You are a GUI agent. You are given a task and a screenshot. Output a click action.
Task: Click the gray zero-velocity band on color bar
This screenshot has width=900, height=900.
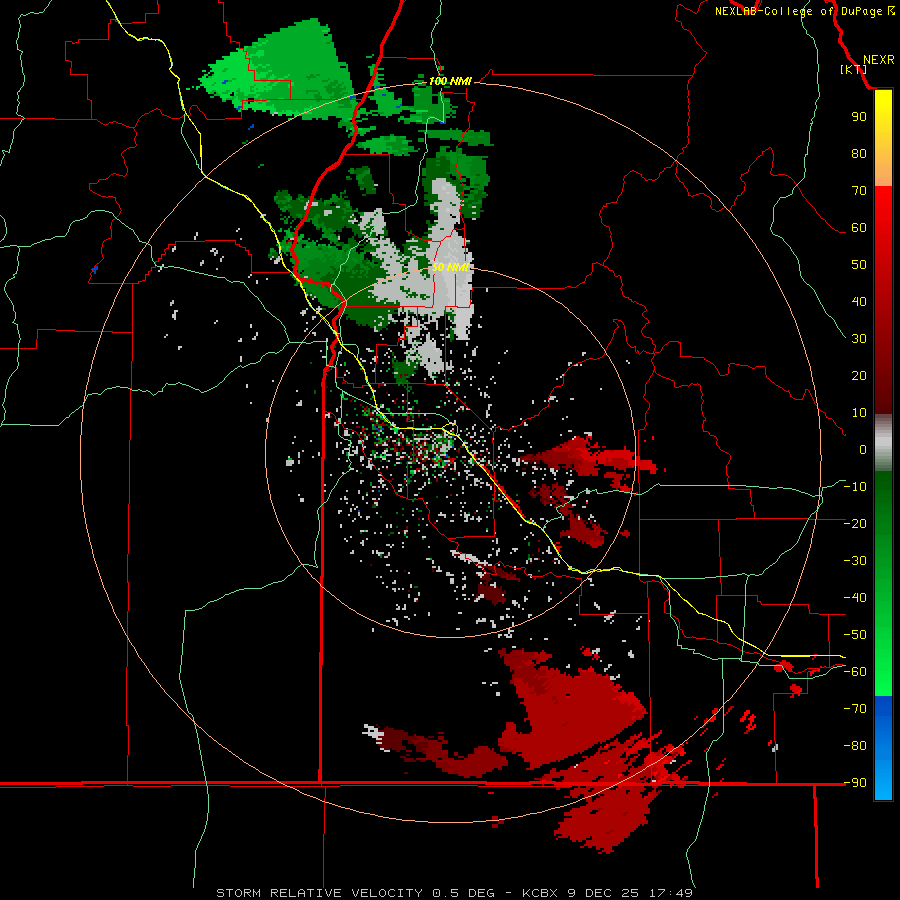[x=883, y=443]
